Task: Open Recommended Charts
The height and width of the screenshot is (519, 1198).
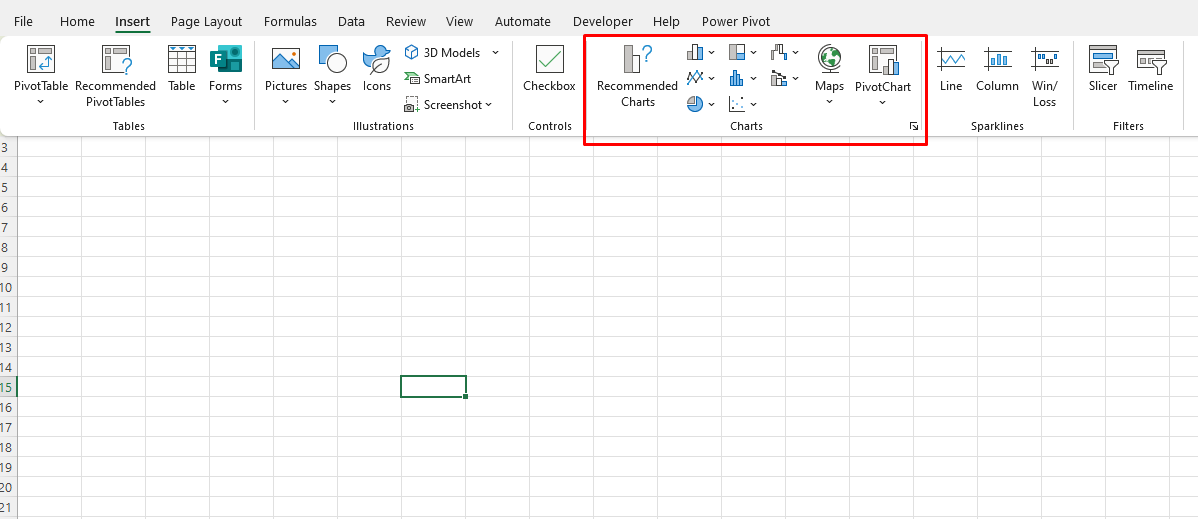Action: (x=637, y=76)
